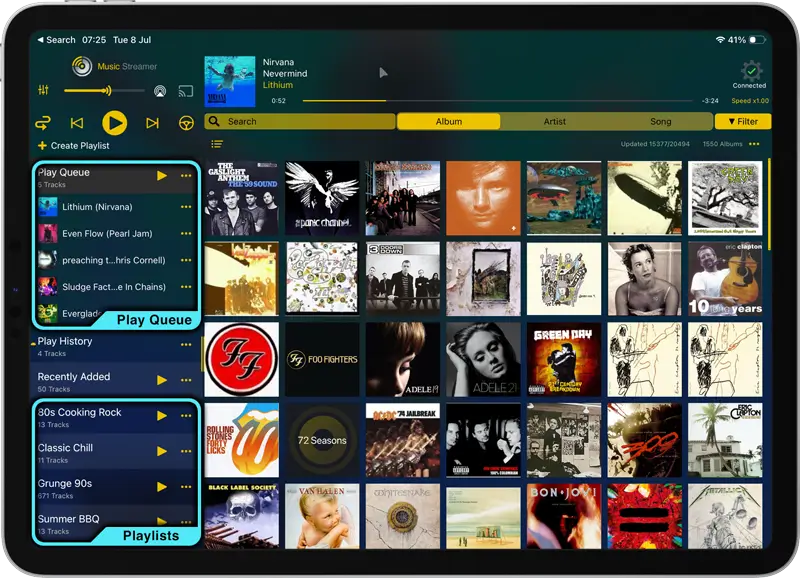This screenshot has width=800, height=578.
Task: Open more options next to 1550 Albums
Action: click(754, 144)
